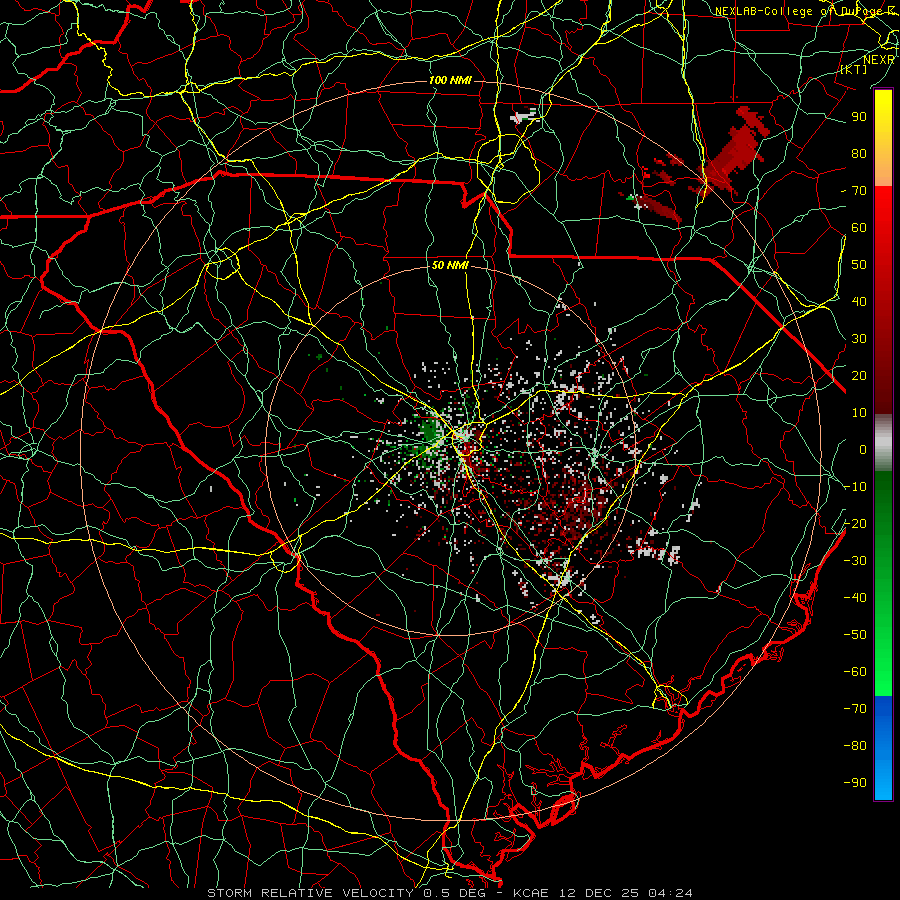Click the 90 value on the velocity scale
Image resolution: width=900 pixels, height=900 pixels.
859,117
